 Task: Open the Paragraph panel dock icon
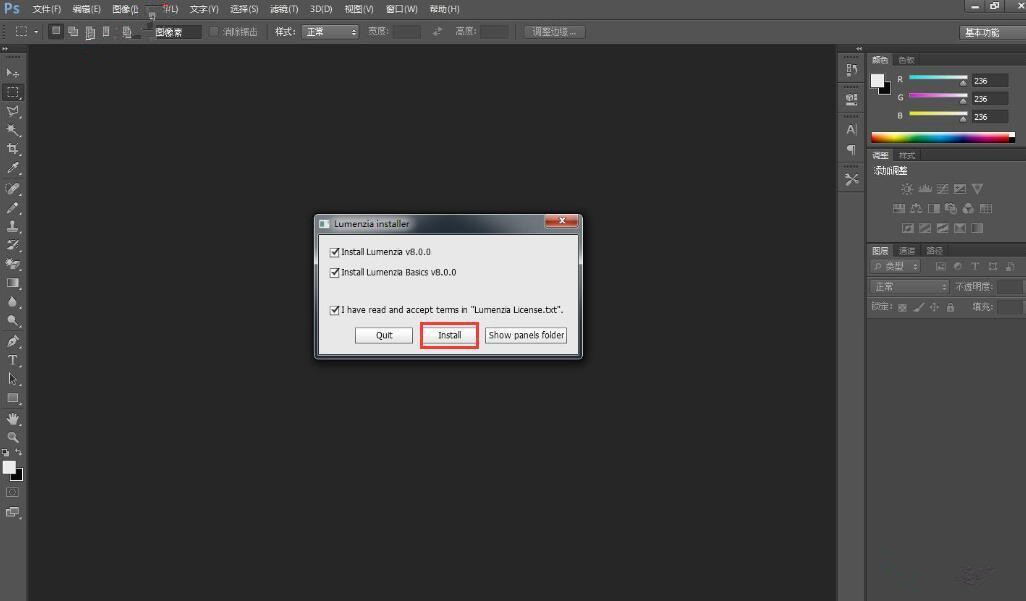click(851, 150)
